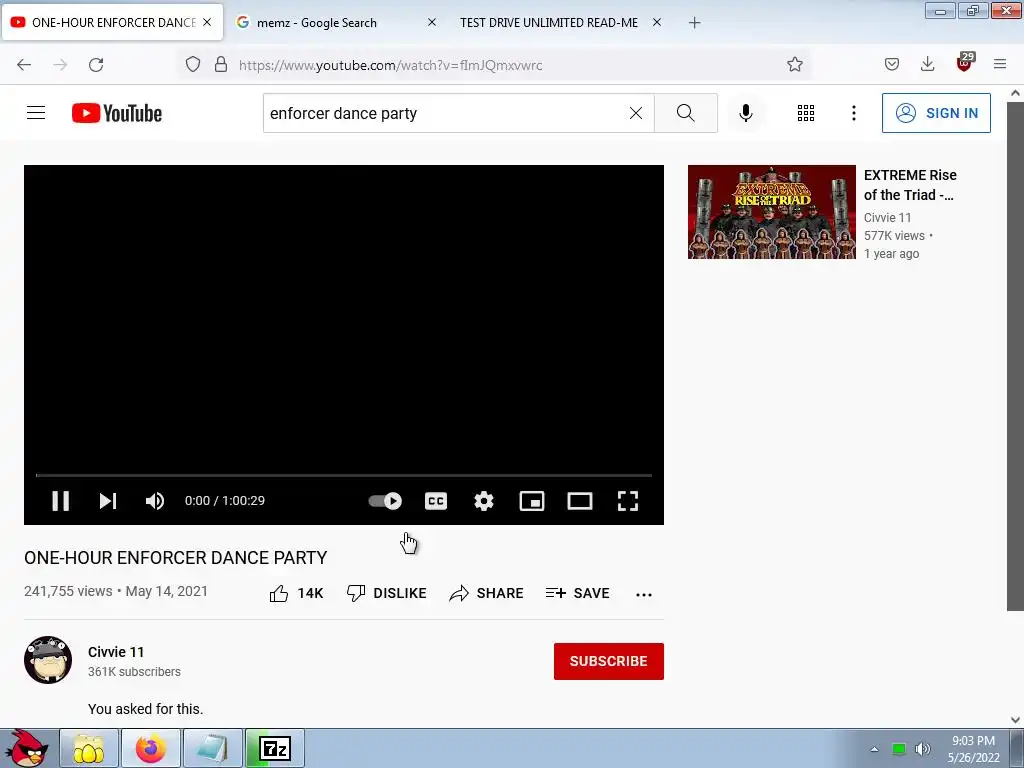Open the uBlock Origin extension icon
Image resolution: width=1024 pixels, height=768 pixels.
pos(965,63)
